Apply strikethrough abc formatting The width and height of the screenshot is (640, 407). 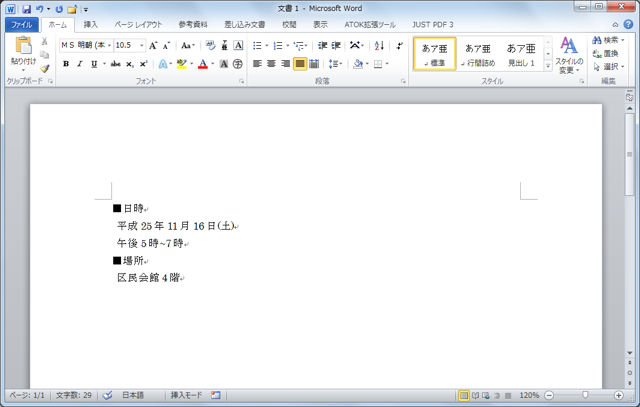pyautogui.click(x=116, y=64)
